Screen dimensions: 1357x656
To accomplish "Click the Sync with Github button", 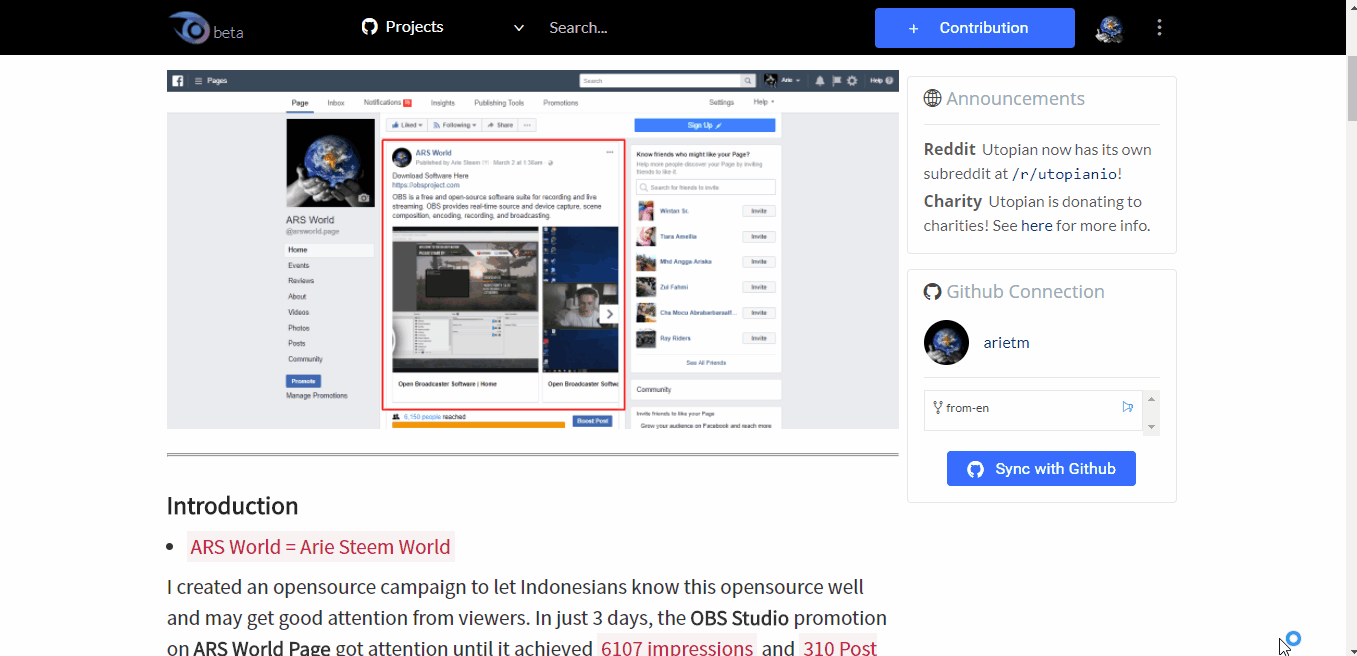I will point(1041,469).
